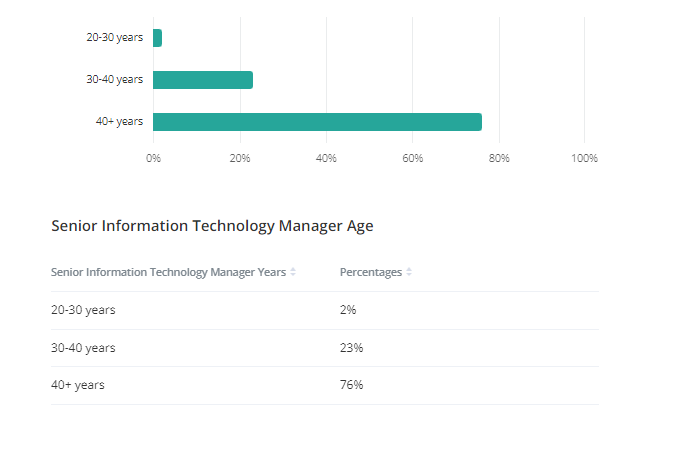The image size is (677, 463).
Task: Click the 40+ years chart axis label
Action: (x=119, y=122)
